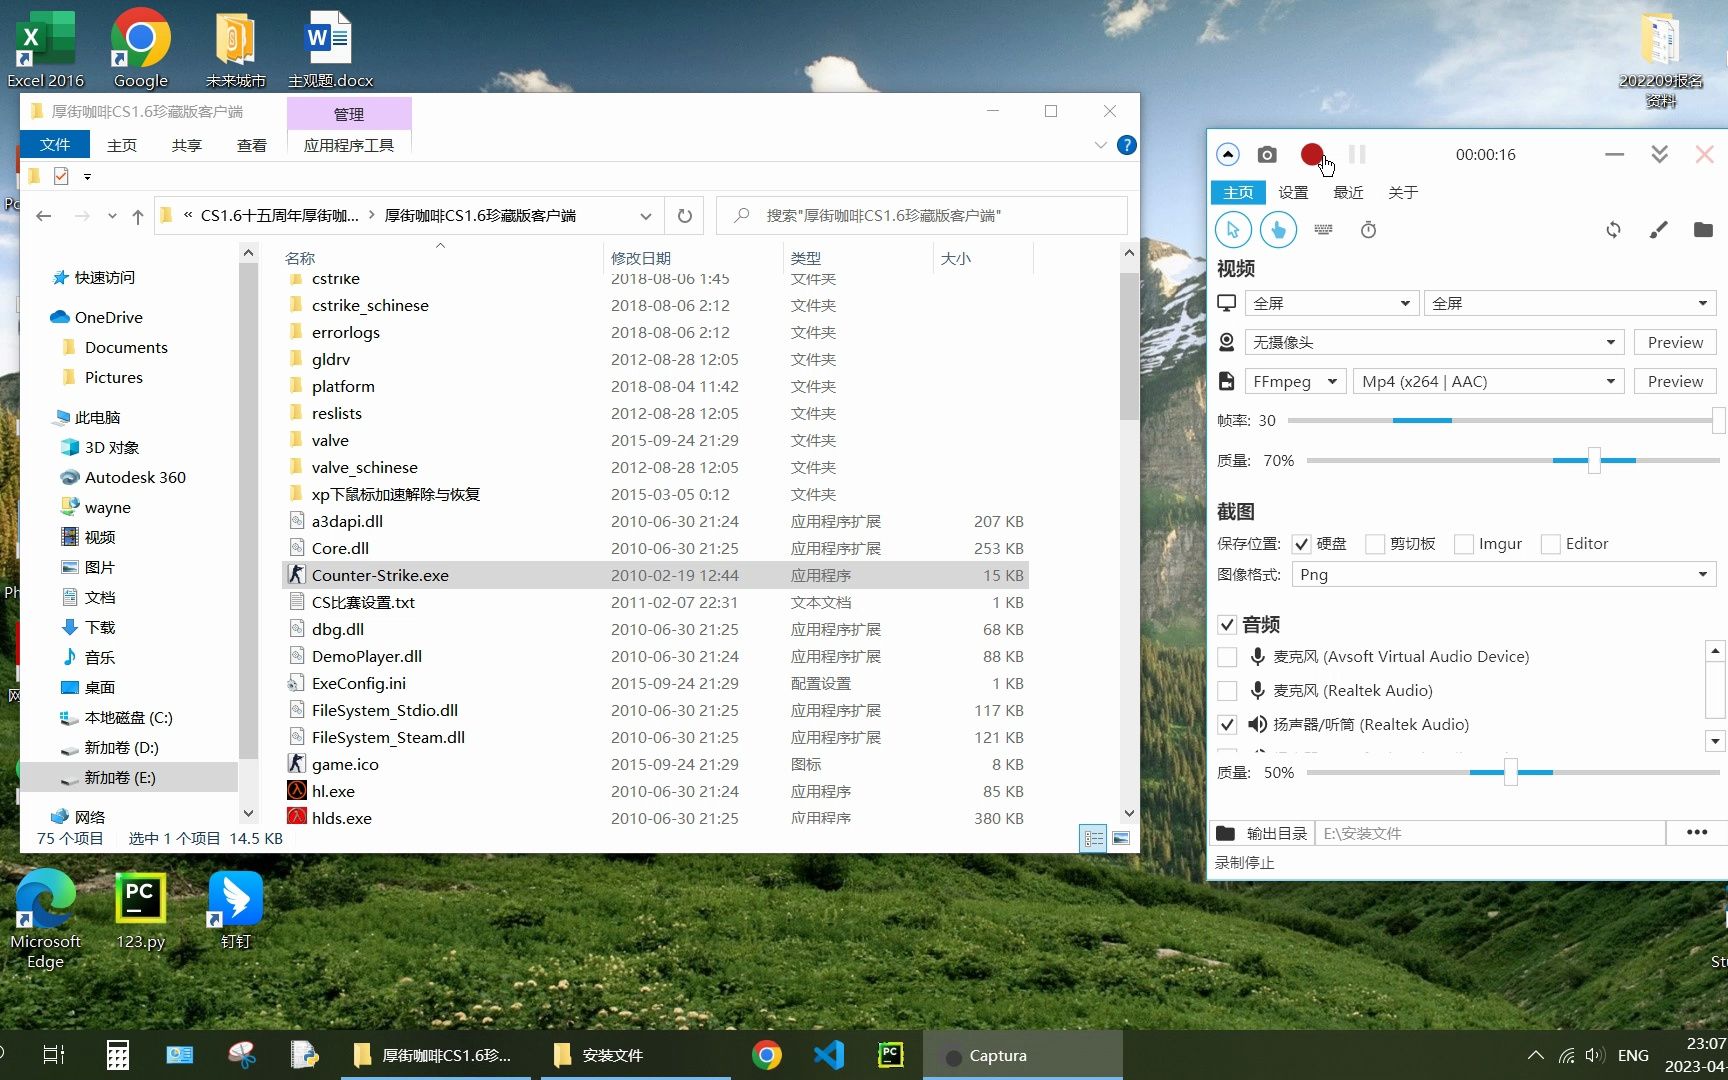Select the drawing pen tool in Captura
The width and height of the screenshot is (1728, 1080).
1659,230
